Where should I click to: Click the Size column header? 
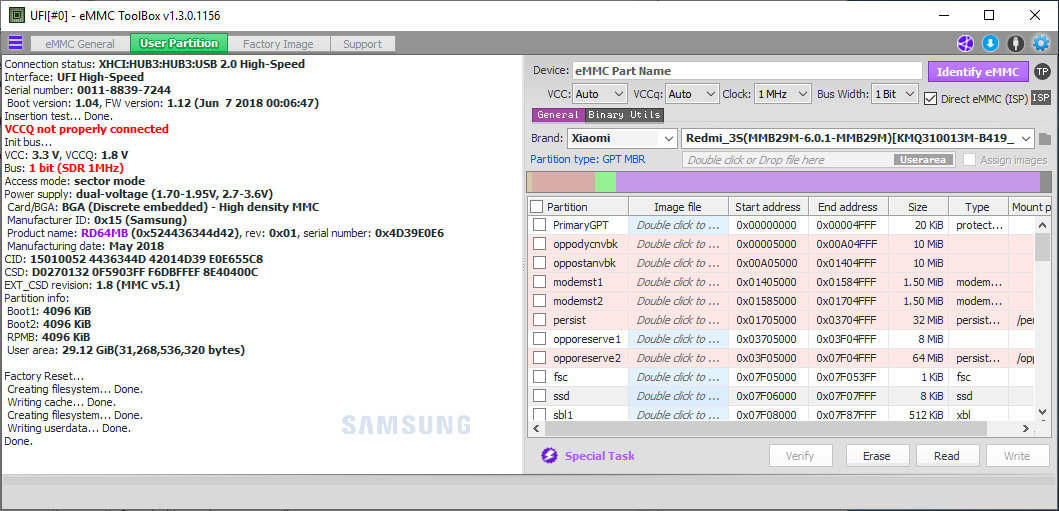click(x=918, y=207)
